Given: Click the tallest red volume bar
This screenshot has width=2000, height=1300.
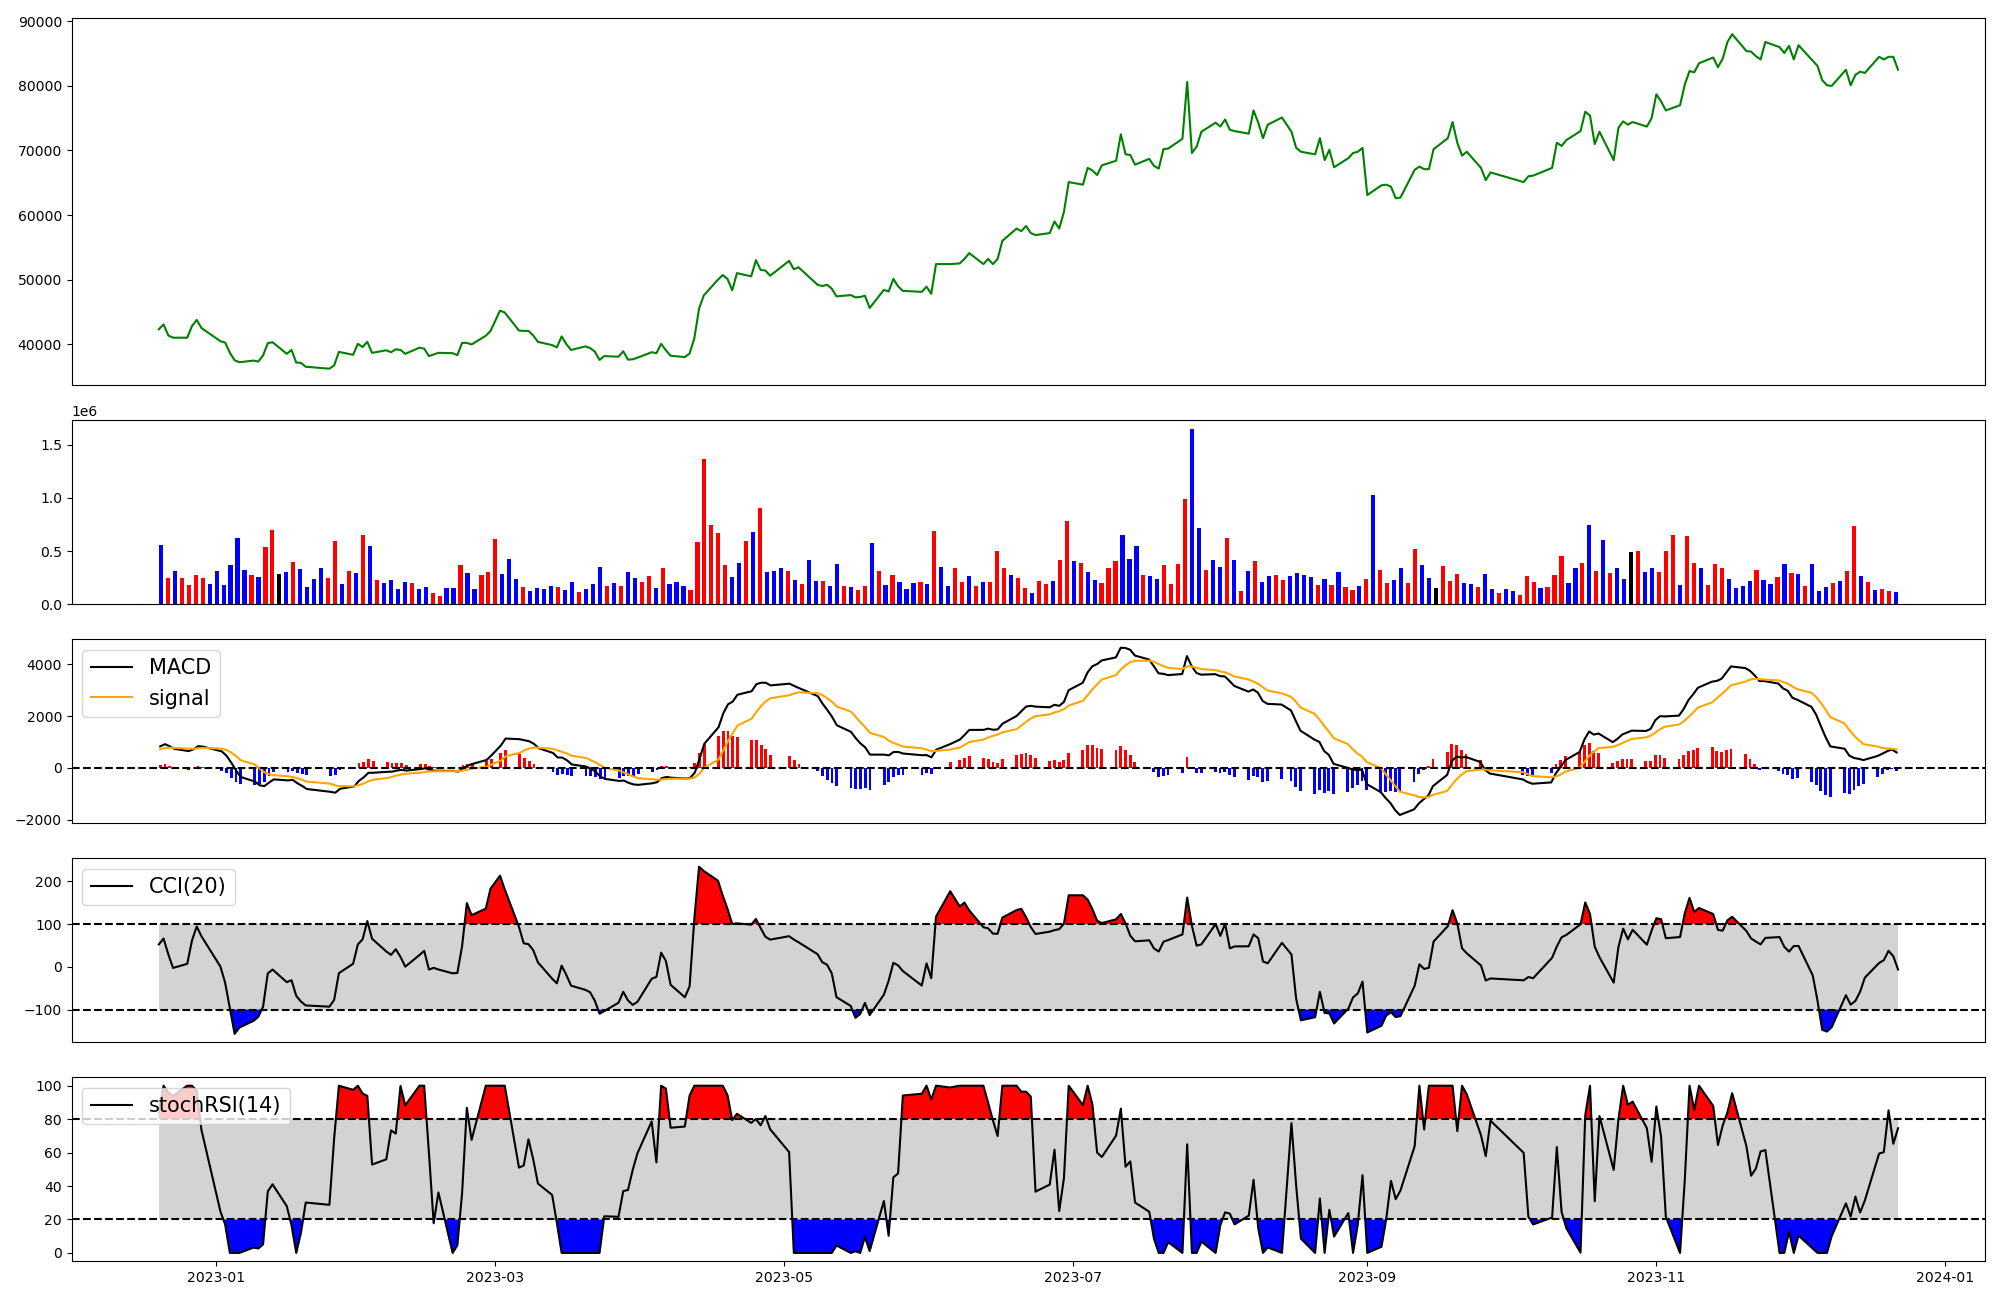Looking at the screenshot, I should coord(704,530).
